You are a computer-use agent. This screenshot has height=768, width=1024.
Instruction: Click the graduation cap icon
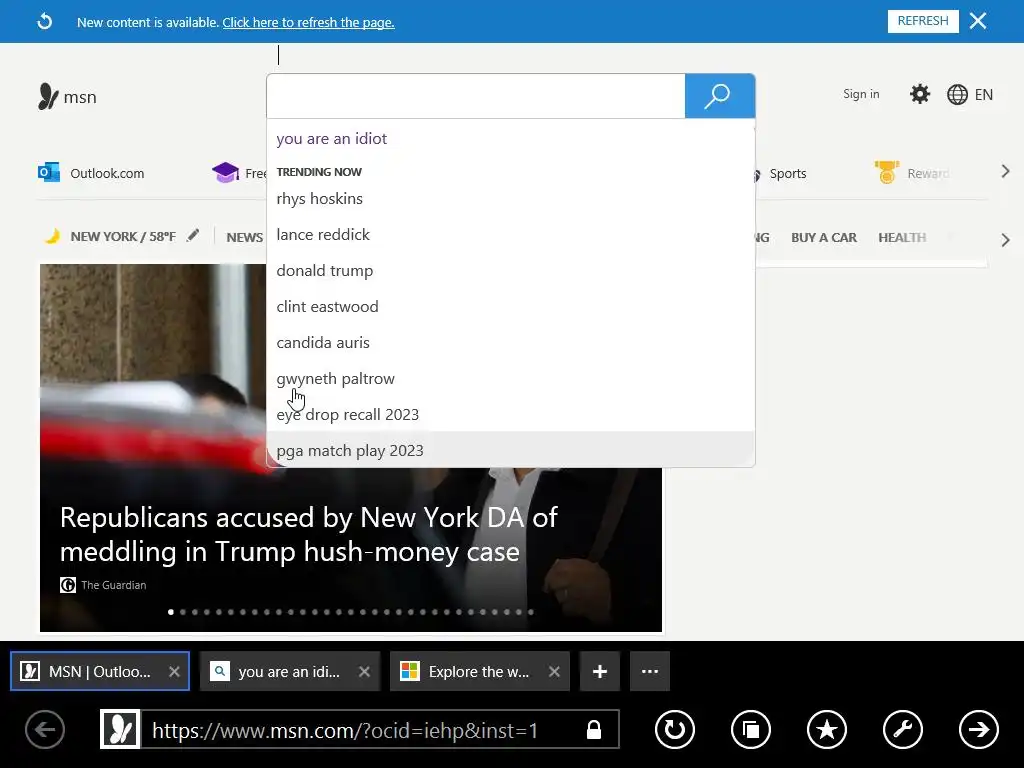[225, 172]
